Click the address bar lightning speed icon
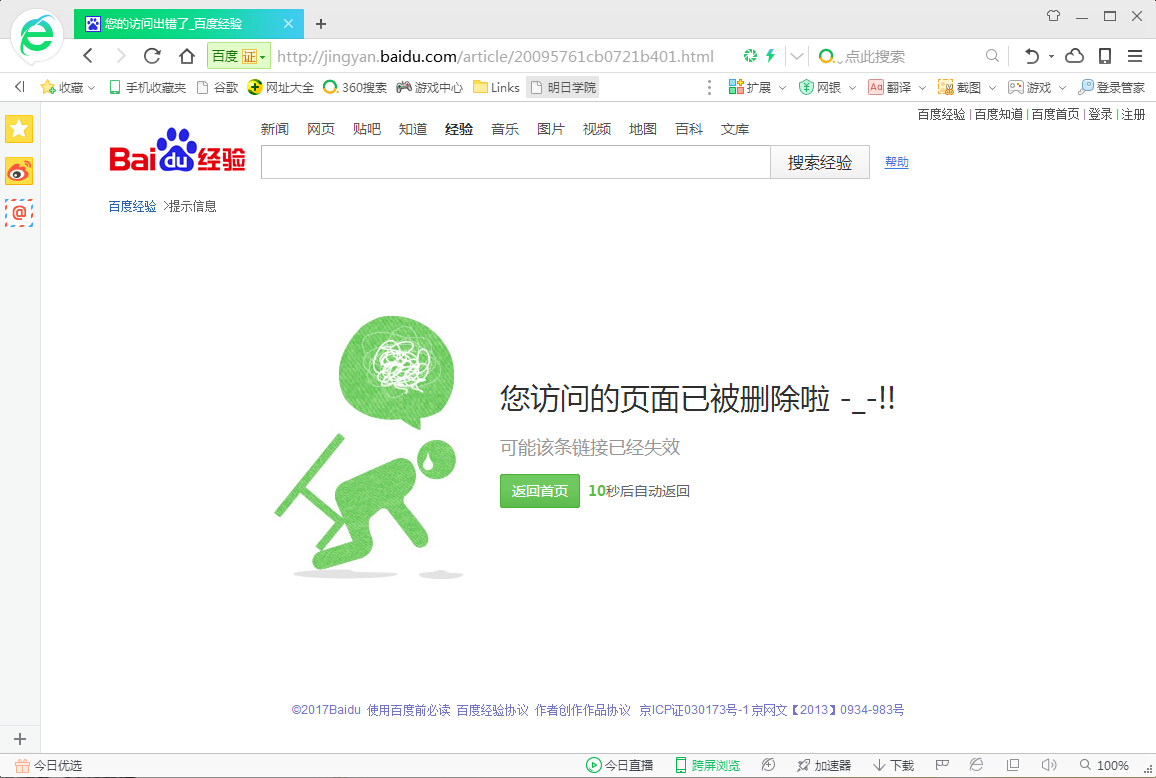1156x778 pixels. (771, 56)
